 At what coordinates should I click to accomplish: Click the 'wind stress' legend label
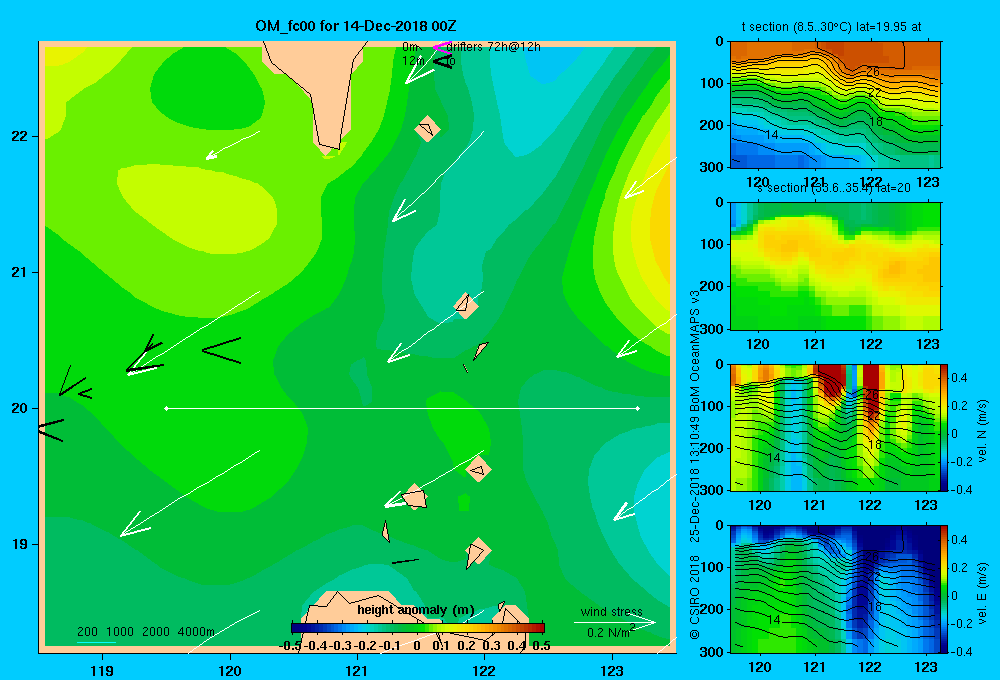(x=611, y=612)
